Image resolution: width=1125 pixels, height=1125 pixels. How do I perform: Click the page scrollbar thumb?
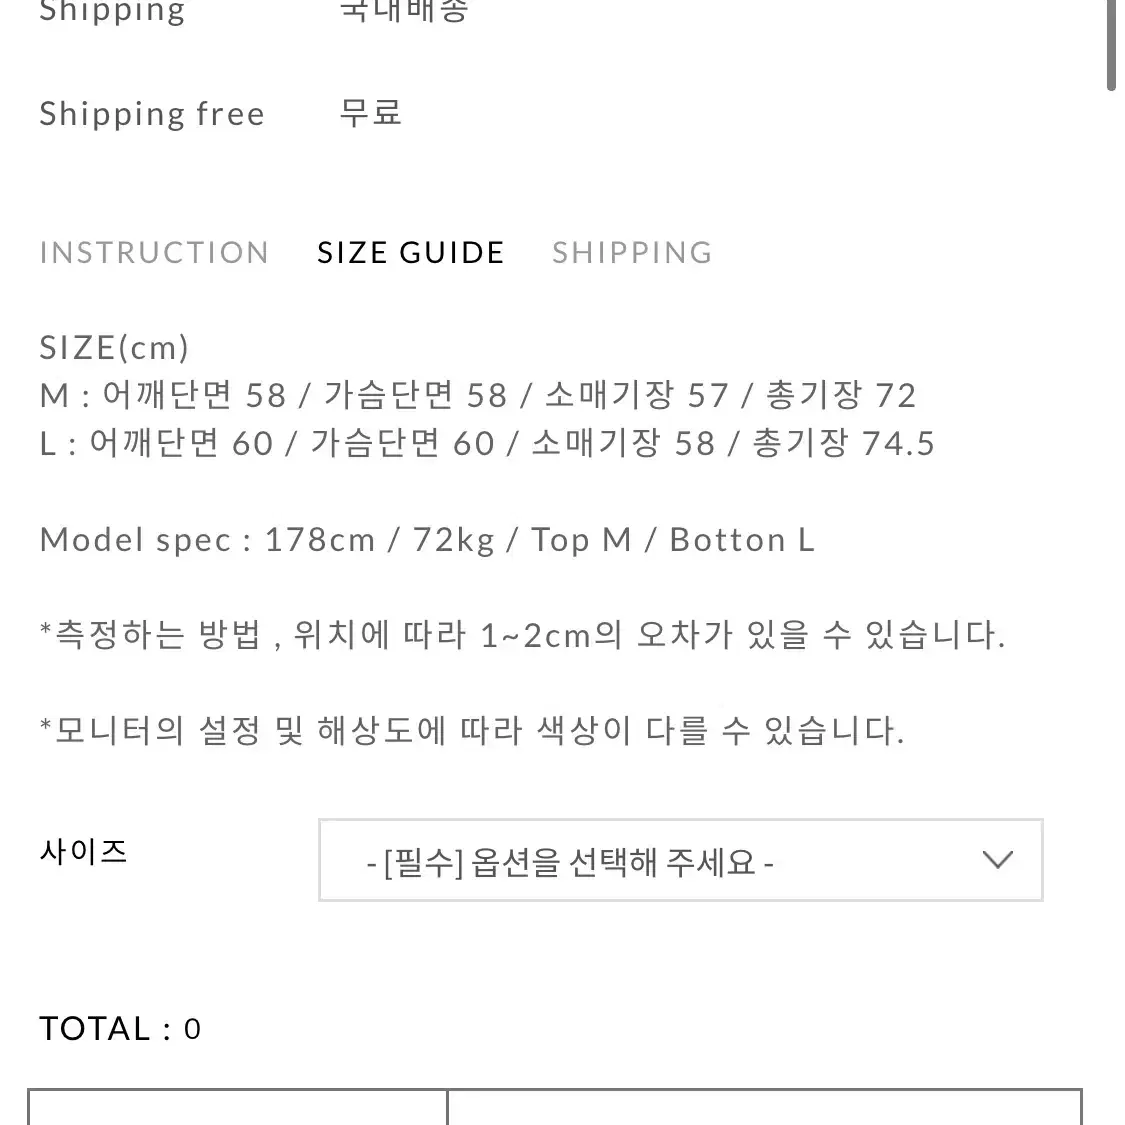(x=1111, y=44)
